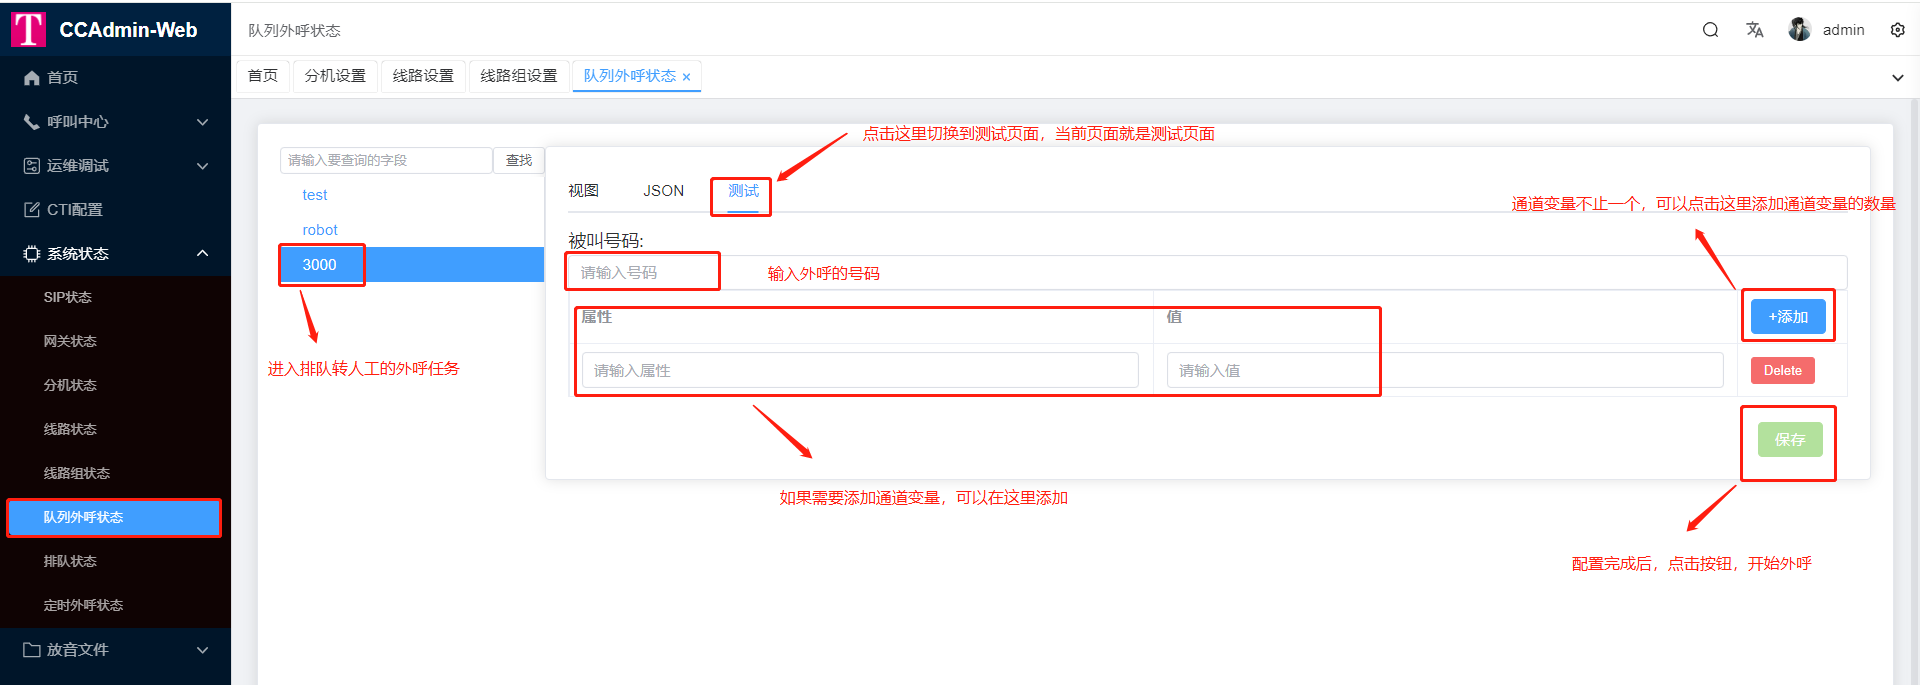Image resolution: width=1920 pixels, height=685 pixels.
Task: Open the tabs dropdown chevron at right
Action: (1897, 78)
